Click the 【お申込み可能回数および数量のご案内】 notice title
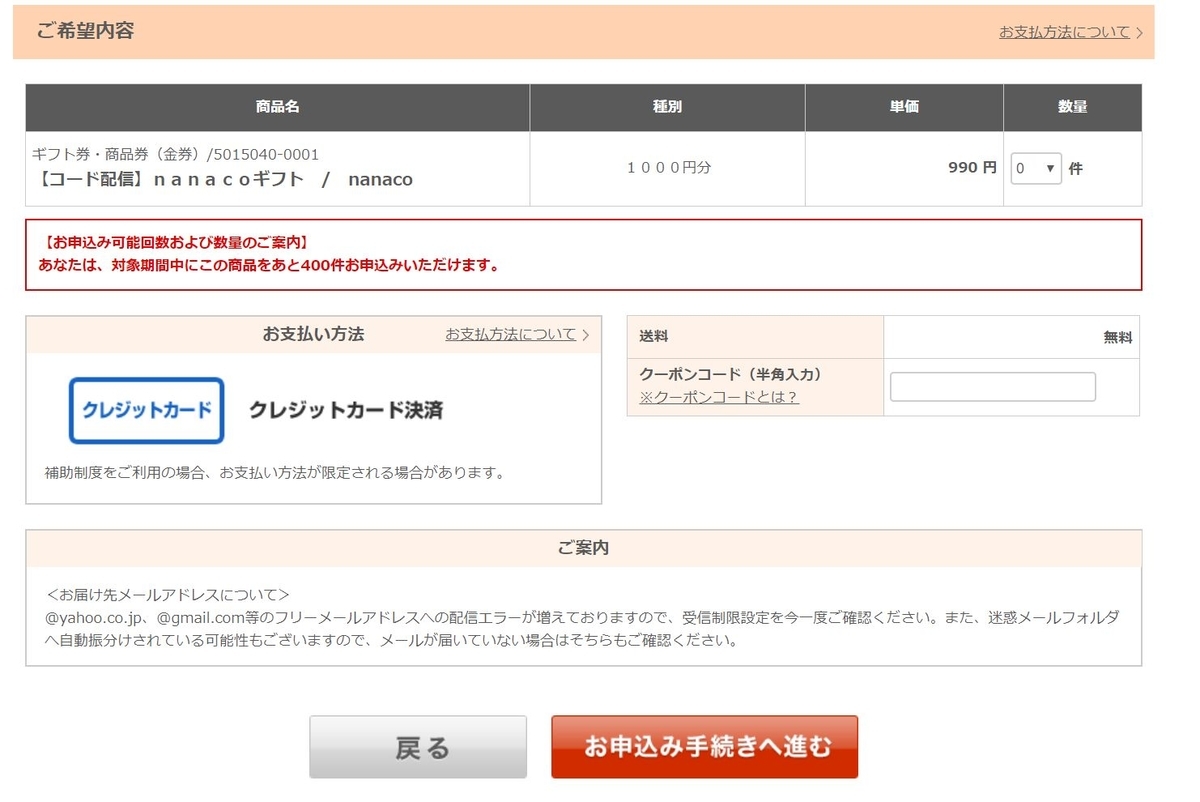1200x802 pixels. tap(176, 242)
